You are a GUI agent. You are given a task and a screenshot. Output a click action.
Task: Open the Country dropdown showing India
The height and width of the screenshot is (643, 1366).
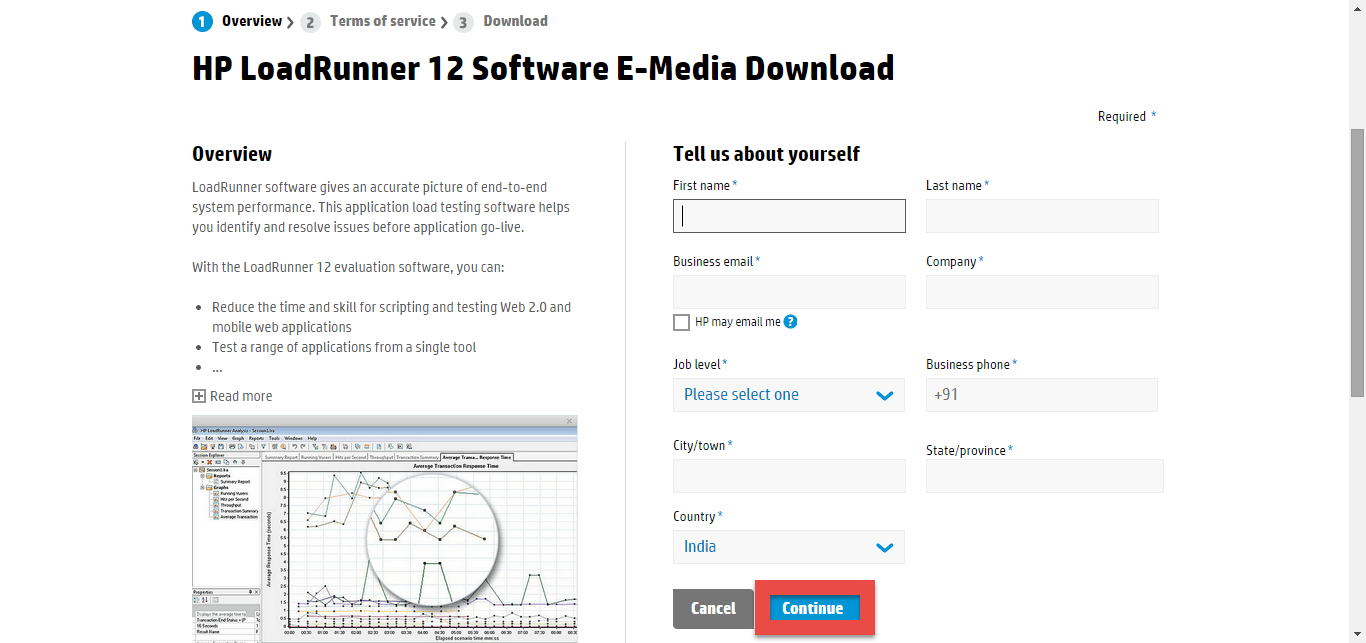coord(789,547)
